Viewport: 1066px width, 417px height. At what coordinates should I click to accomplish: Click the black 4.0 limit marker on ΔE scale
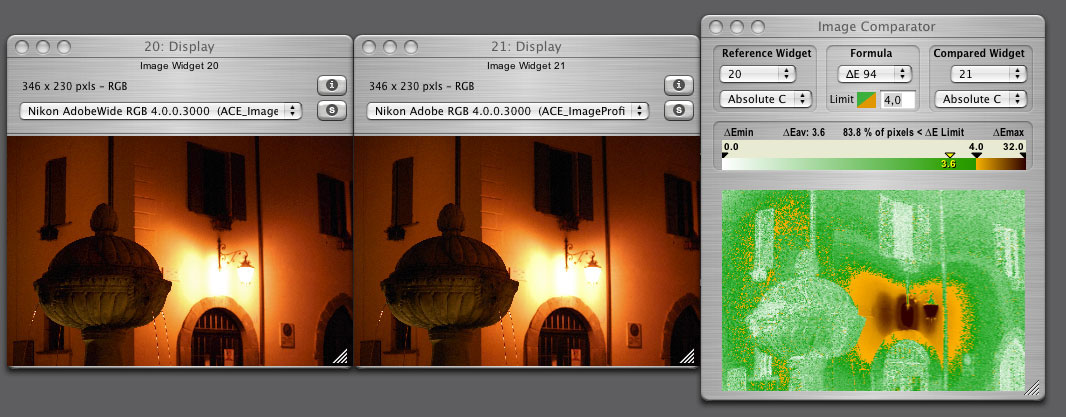pyautogui.click(x=976, y=156)
